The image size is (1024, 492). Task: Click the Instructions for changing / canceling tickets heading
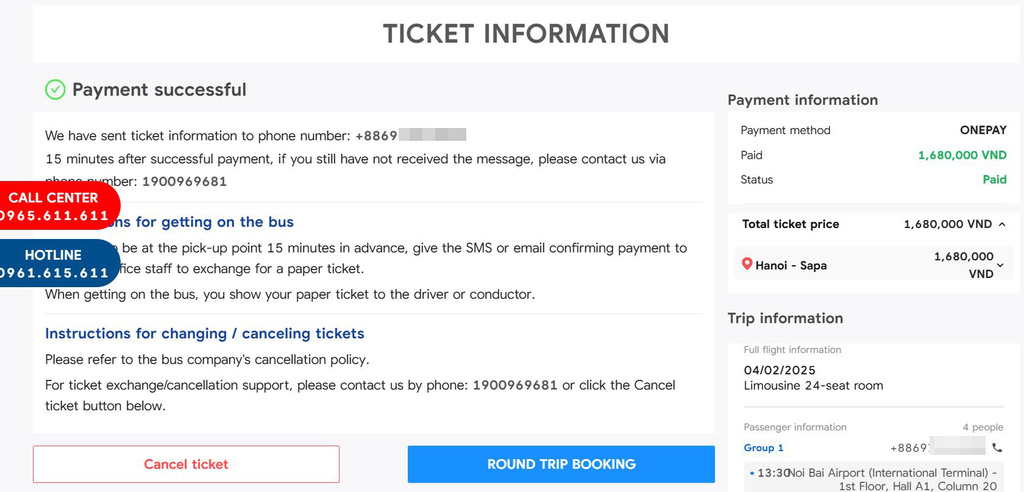[205, 334]
